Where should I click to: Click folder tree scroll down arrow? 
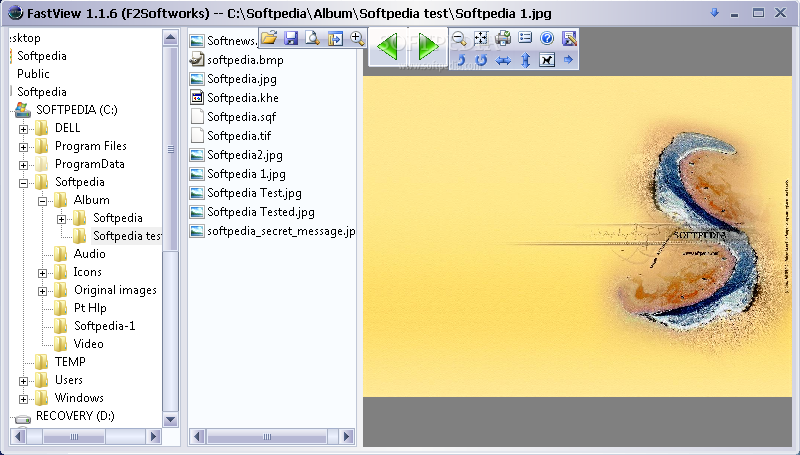coord(170,420)
